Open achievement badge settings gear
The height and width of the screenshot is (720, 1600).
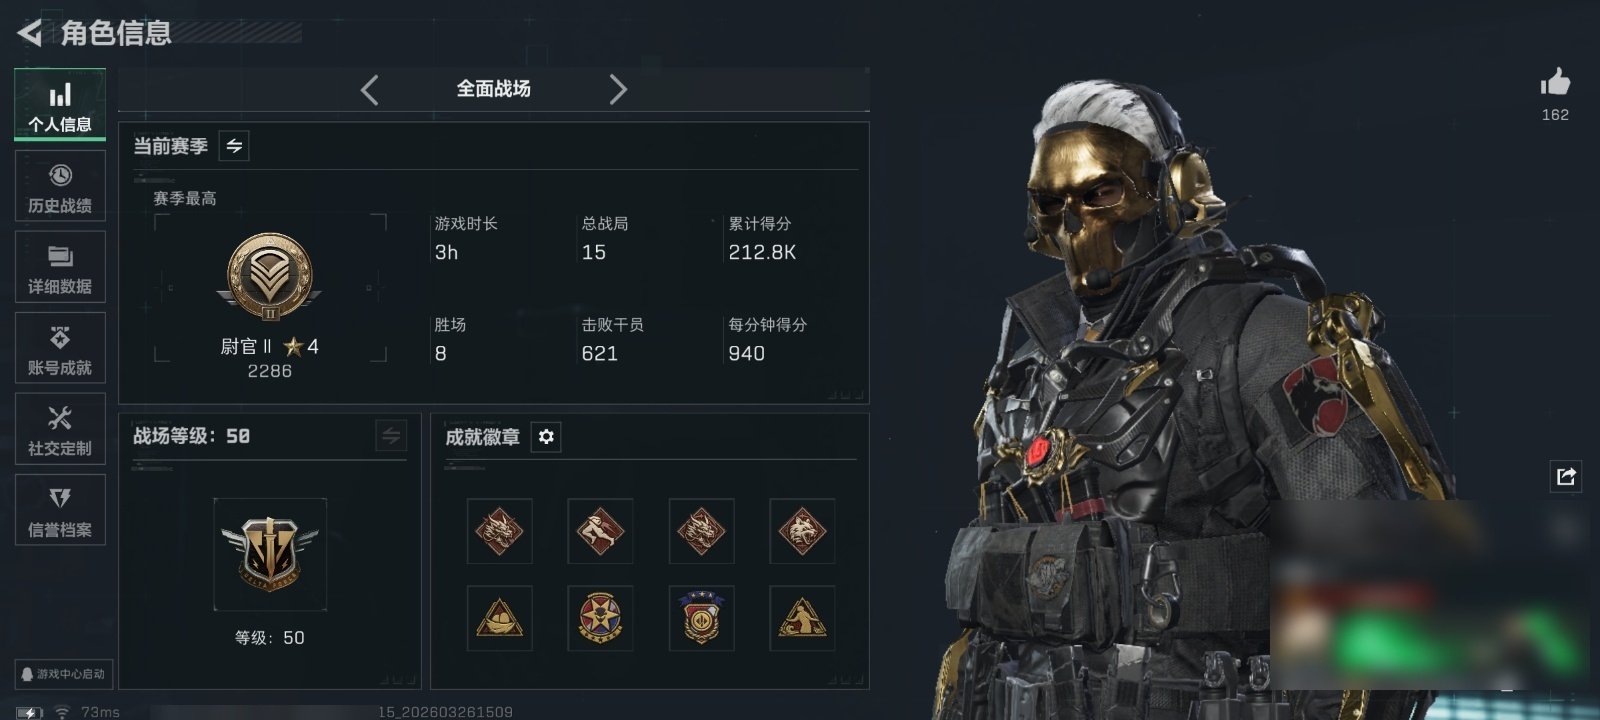tap(546, 437)
